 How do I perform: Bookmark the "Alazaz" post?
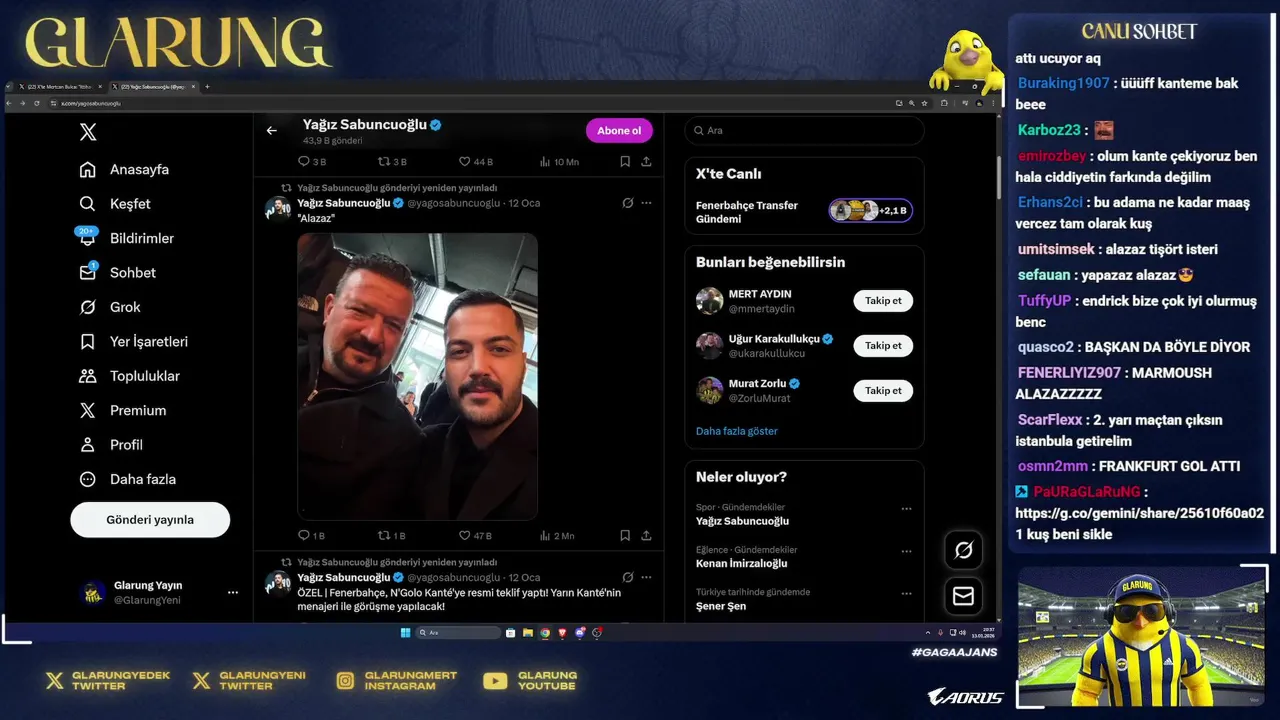624,535
